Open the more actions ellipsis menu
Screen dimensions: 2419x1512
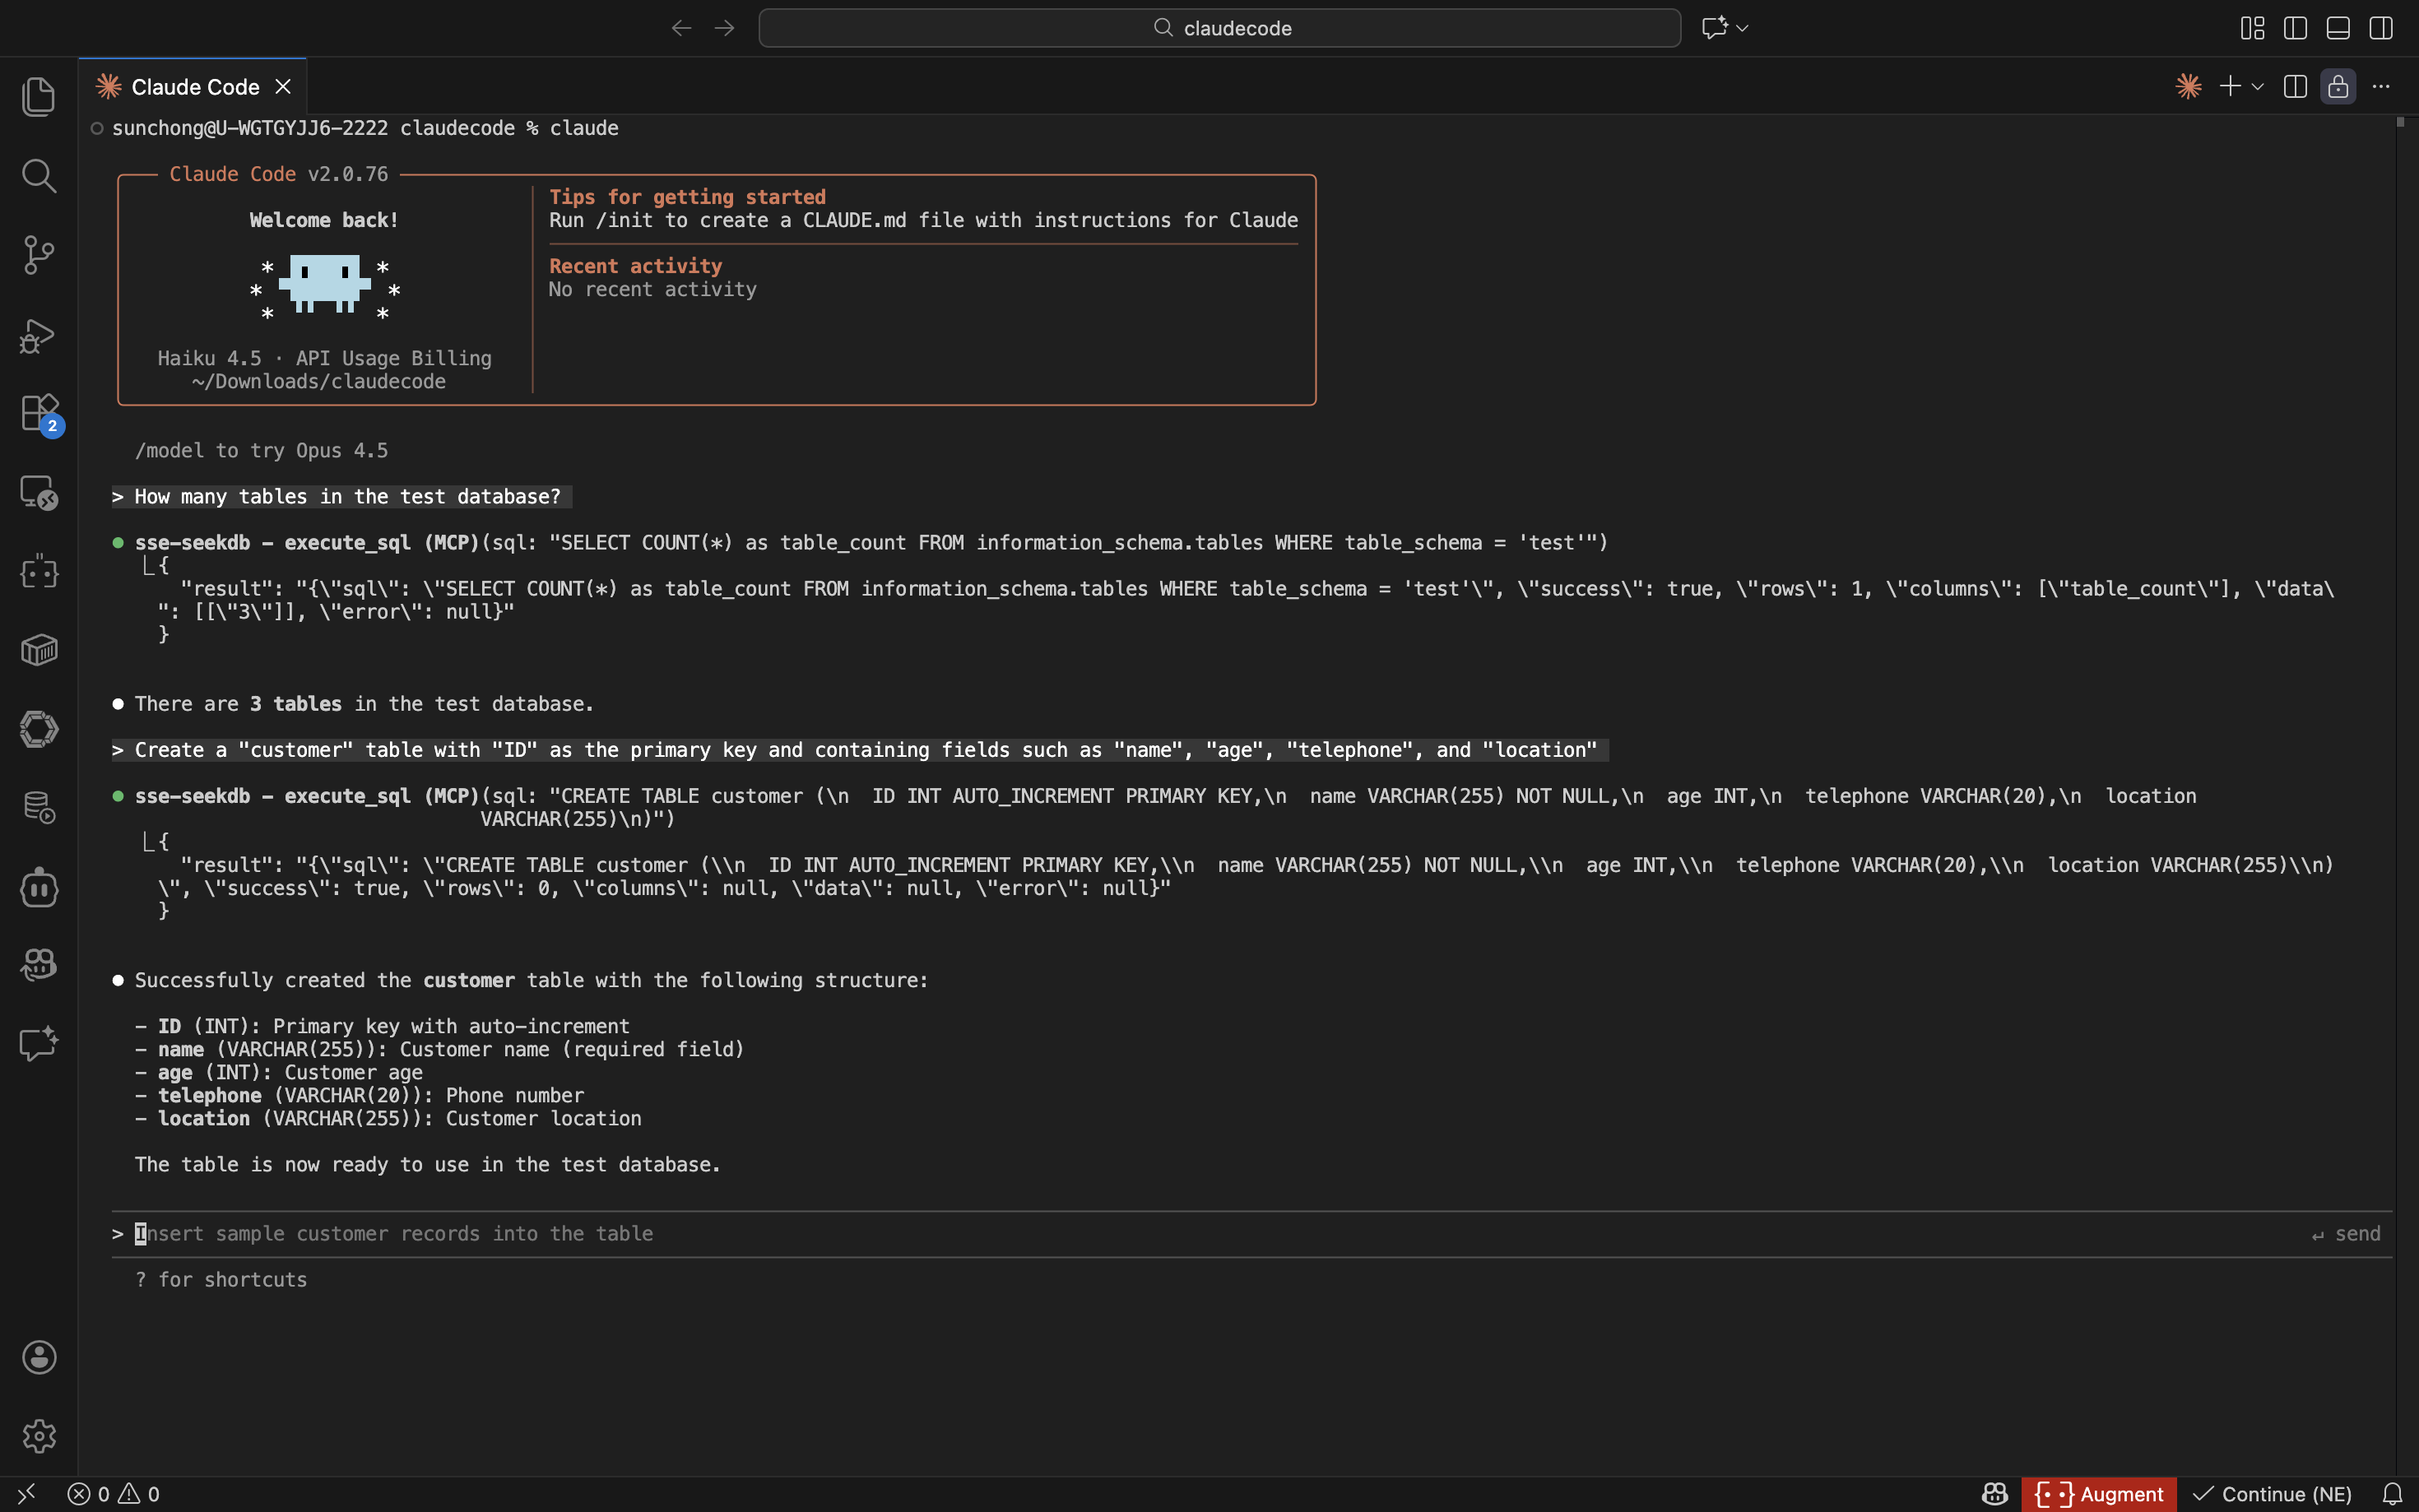pyautogui.click(x=2381, y=87)
